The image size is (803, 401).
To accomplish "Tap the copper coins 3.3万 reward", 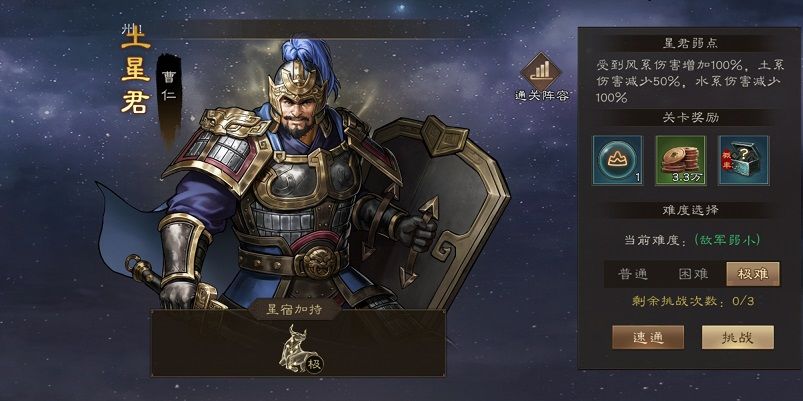I will click(681, 160).
